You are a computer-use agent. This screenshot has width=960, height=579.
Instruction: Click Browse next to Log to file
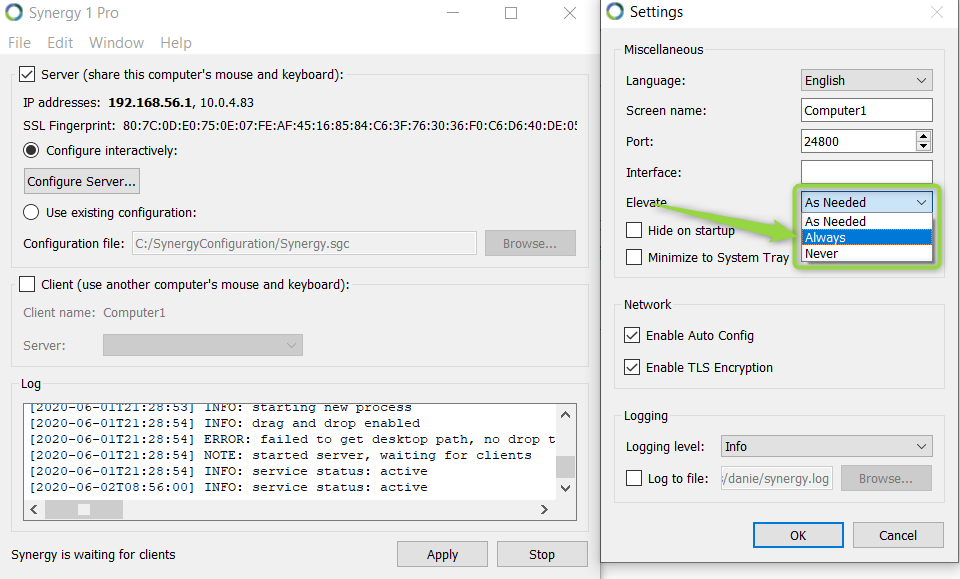coord(886,478)
